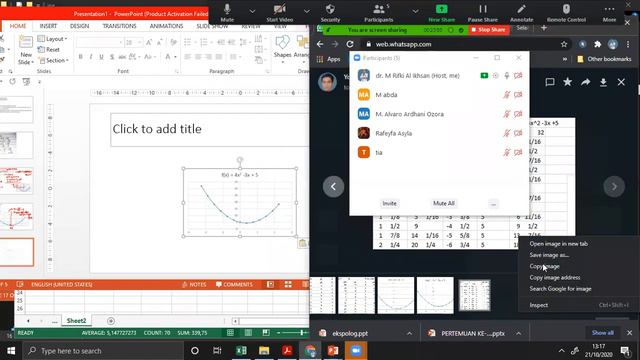Click Stop Share button
640x360 pixels.
[489, 30]
